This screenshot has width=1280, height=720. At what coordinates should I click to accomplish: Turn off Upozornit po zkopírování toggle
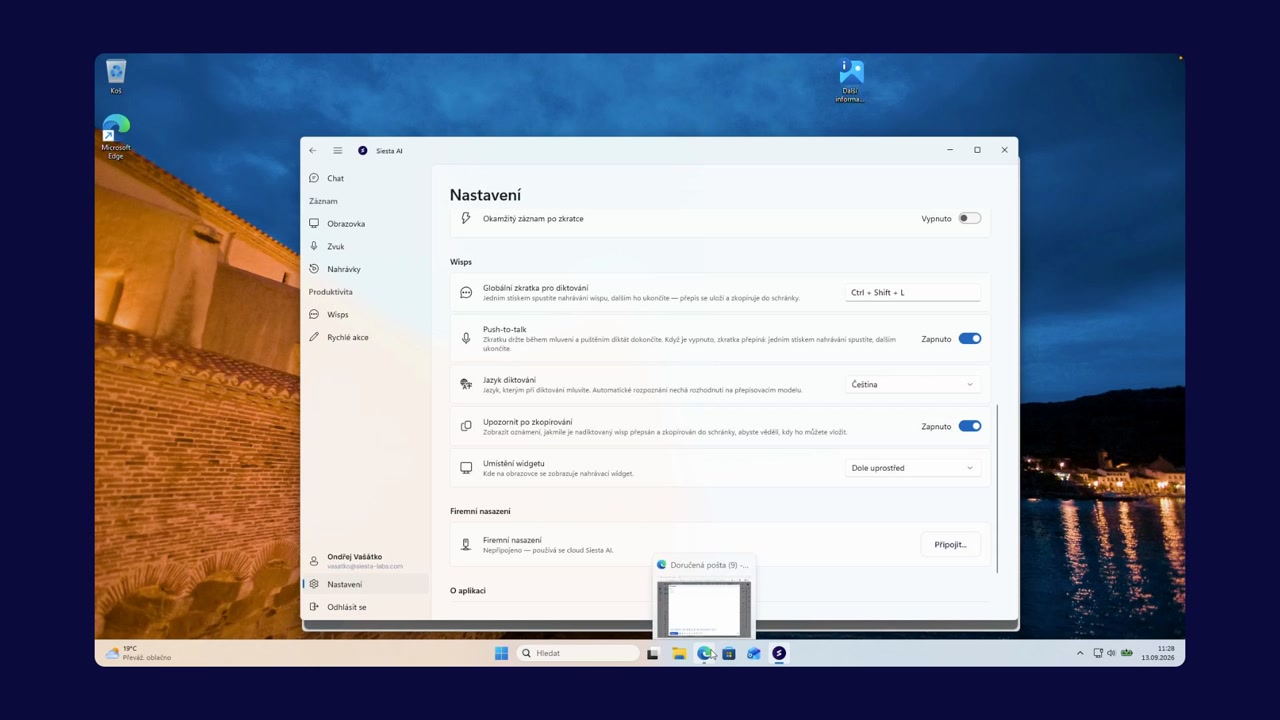coord(970,426)
